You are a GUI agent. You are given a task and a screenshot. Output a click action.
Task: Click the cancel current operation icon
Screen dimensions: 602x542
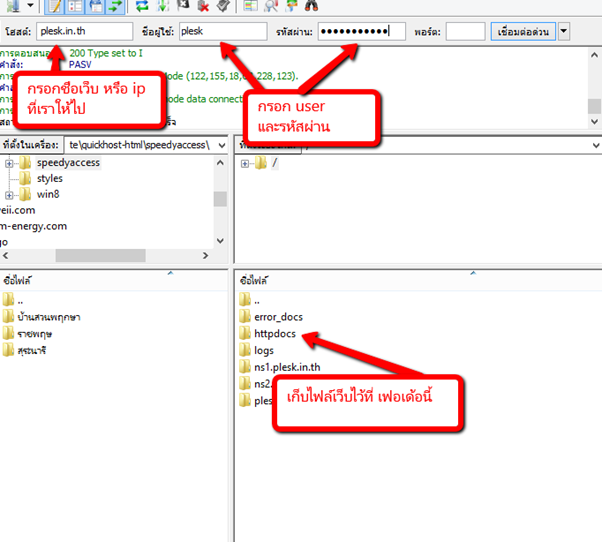pos(182,6)
